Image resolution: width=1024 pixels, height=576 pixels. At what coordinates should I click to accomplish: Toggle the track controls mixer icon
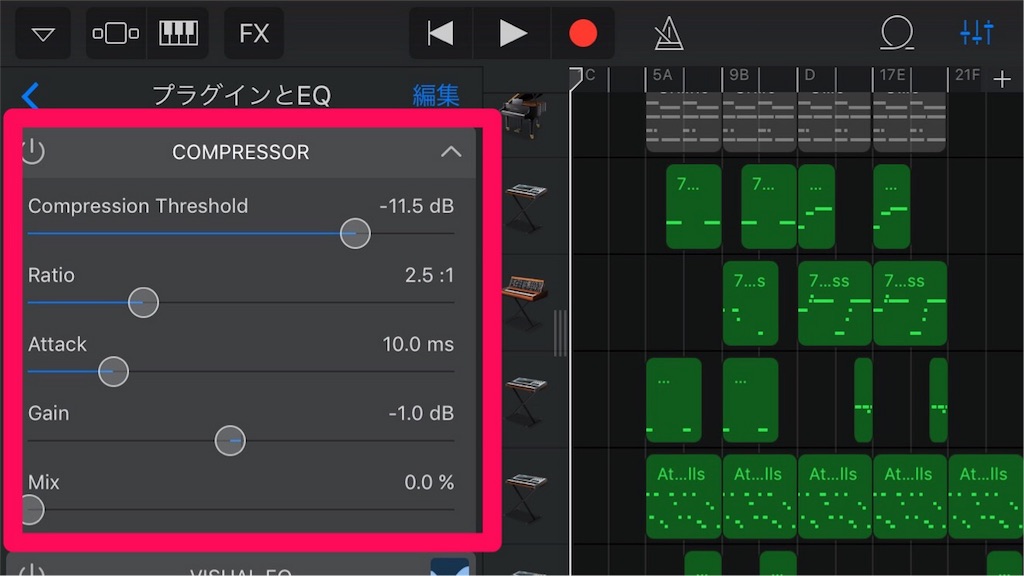click(977, 32)
